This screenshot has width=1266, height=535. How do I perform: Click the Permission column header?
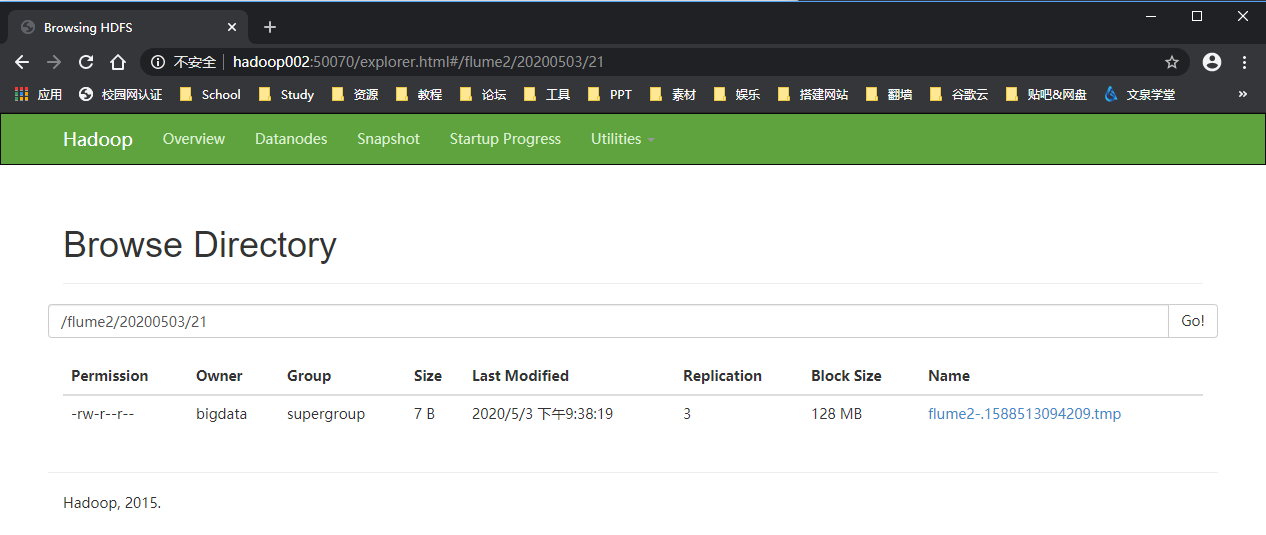click(x=110, y=376)
